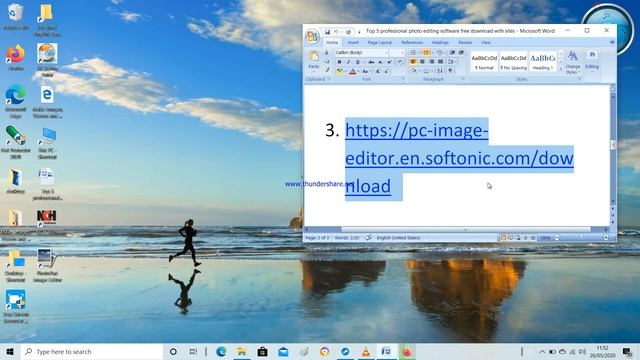
Task: Open the Office Button menu in Word
Action: click(x=313, y=36)
